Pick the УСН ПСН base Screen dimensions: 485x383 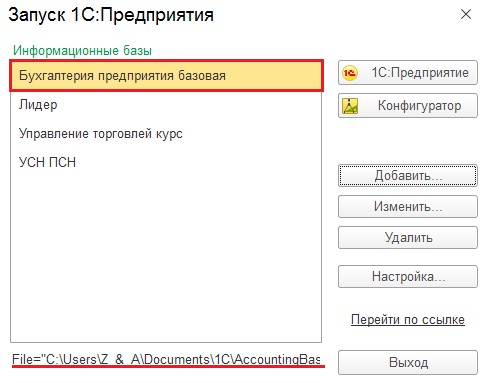tap(166, 162)
